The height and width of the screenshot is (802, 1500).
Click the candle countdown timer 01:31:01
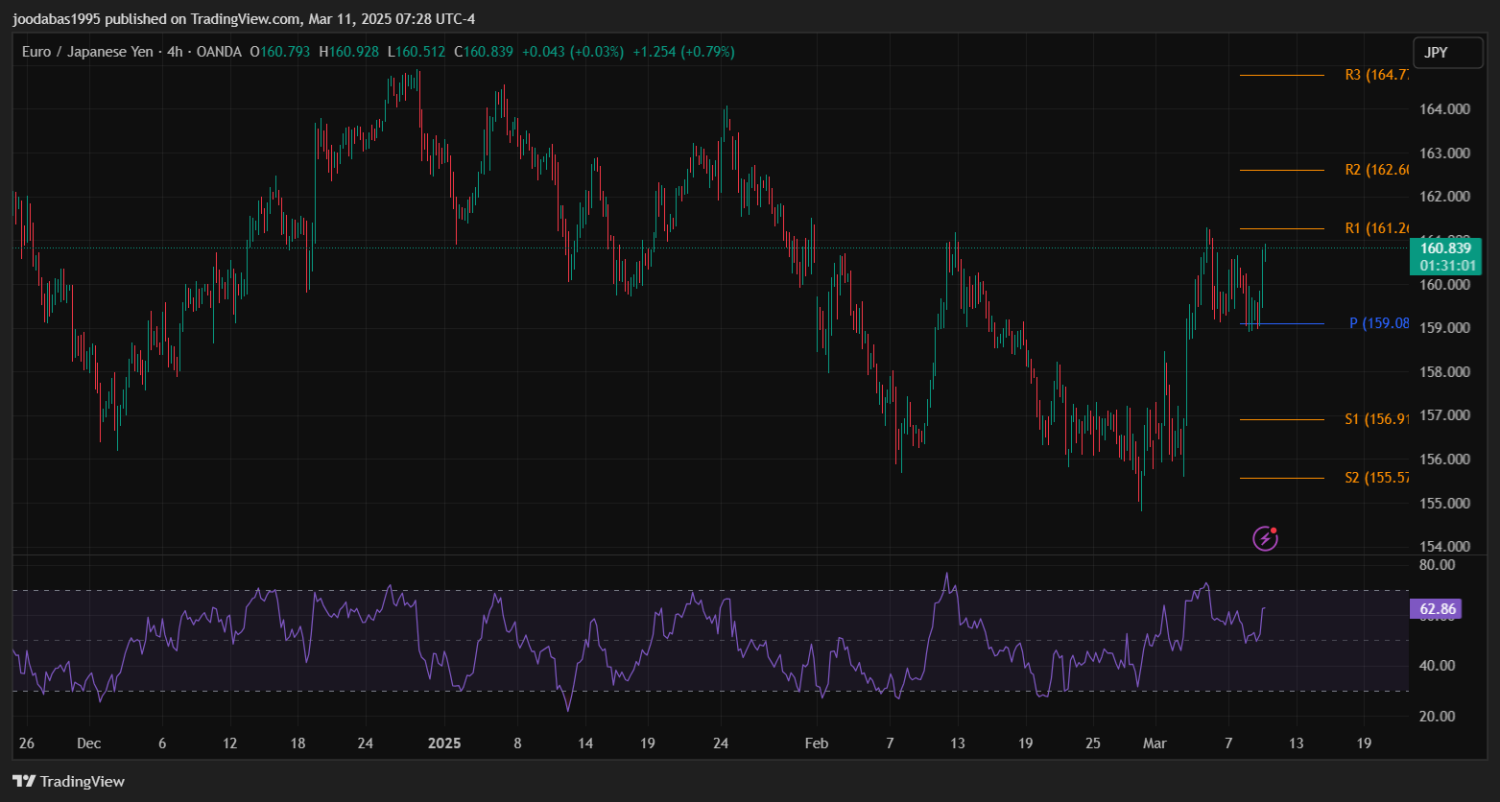click(1444, 265)
